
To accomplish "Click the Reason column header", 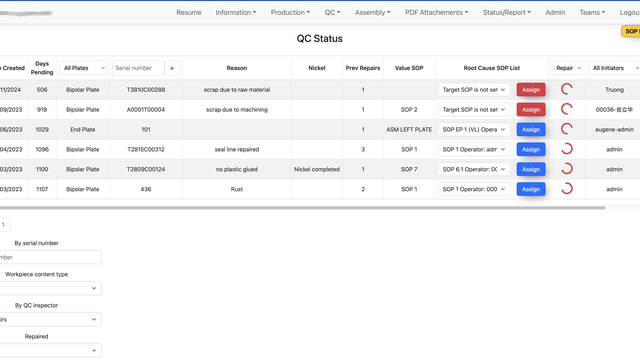I will 237,68.
